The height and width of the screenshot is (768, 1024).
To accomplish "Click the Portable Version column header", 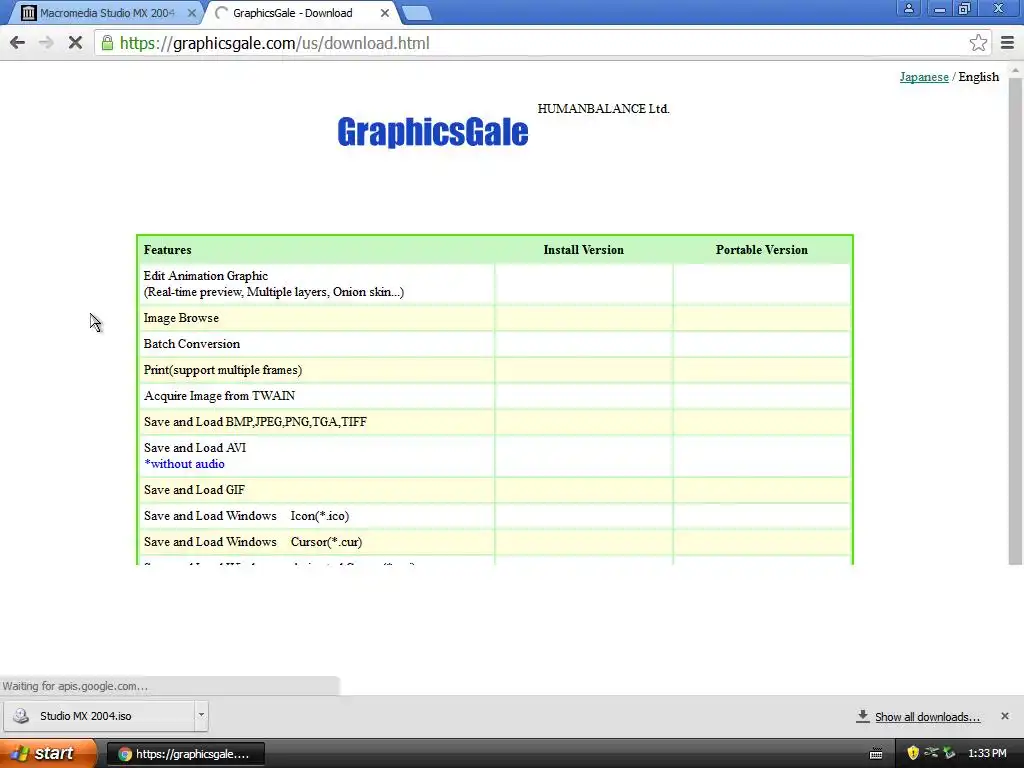I will [x=761, y=250].
